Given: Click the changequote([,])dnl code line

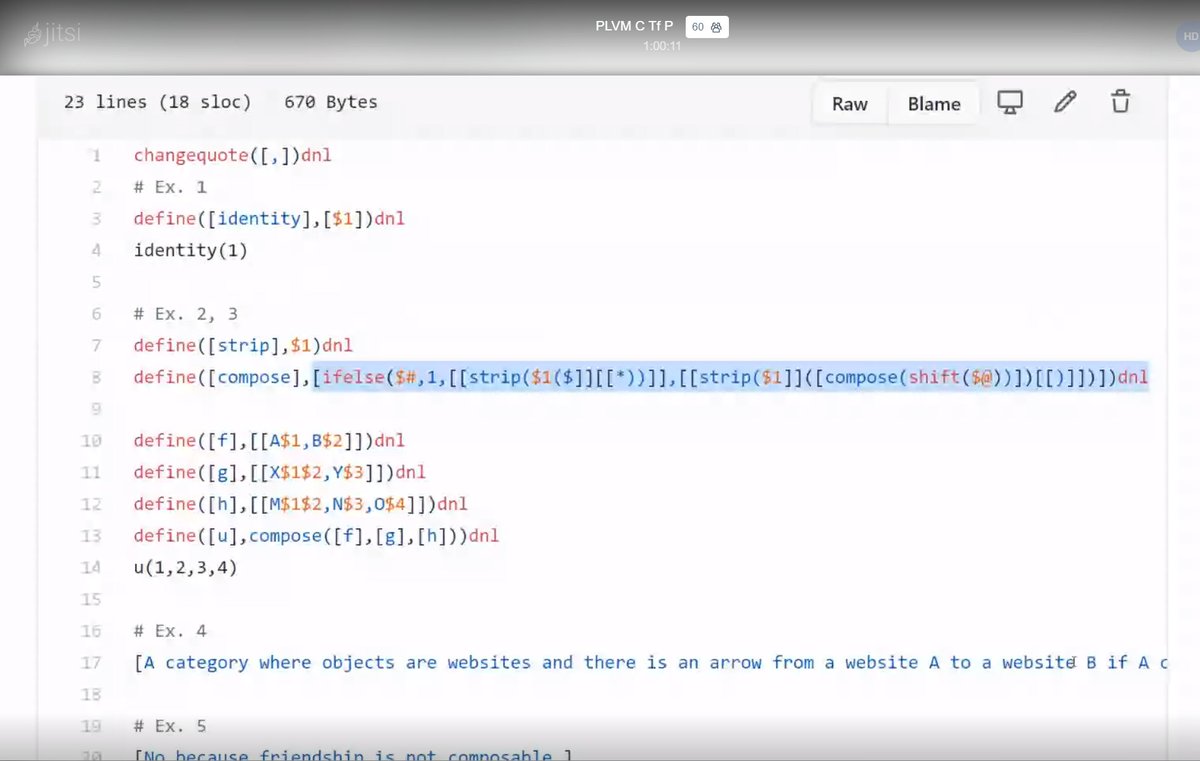Looking at the screenshot, I should click(x=232, y=156).
